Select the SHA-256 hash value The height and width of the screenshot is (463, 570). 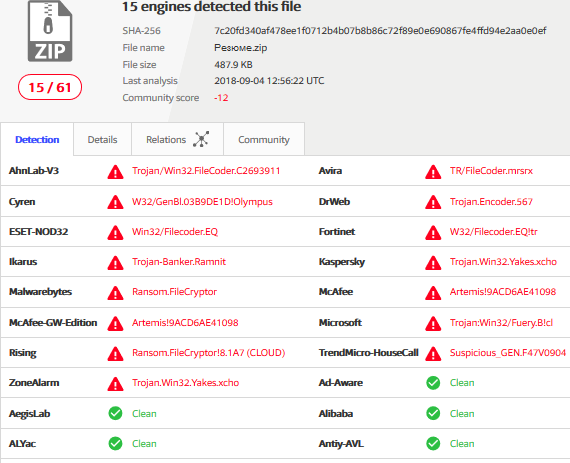(380, 31)
